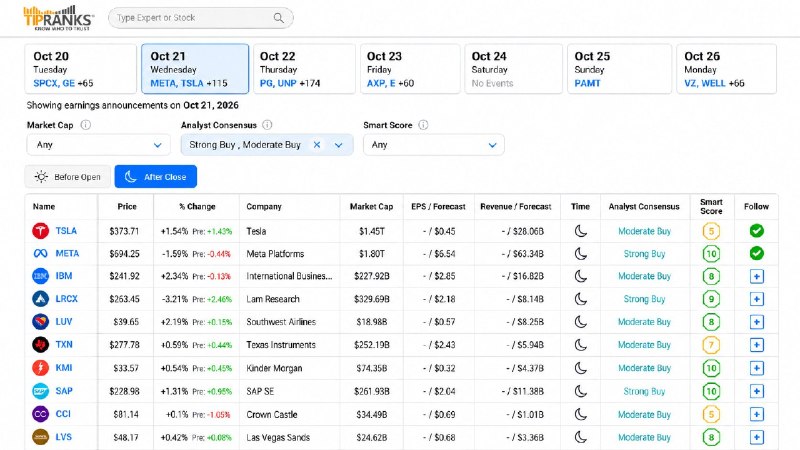Screen dimensions: 800x450
Task: Open the LUV ticker link
Action: coord(64,322)
